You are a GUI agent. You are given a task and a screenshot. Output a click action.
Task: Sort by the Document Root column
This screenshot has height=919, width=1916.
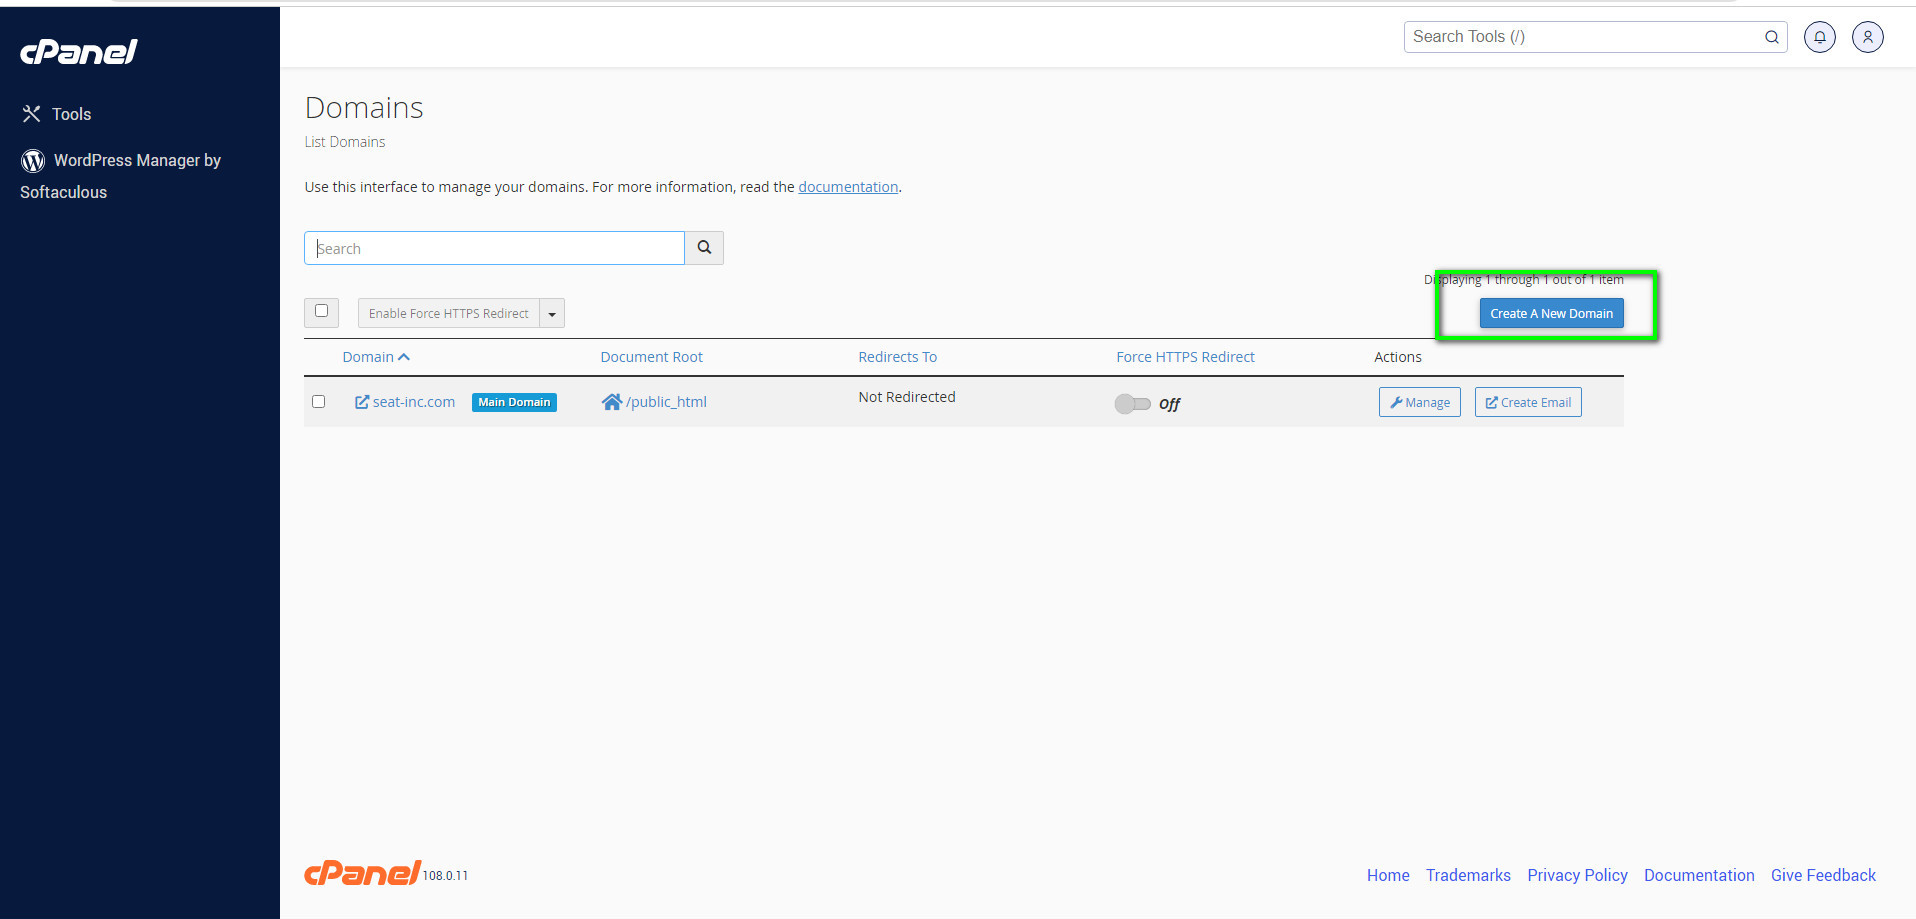[651, 357]
